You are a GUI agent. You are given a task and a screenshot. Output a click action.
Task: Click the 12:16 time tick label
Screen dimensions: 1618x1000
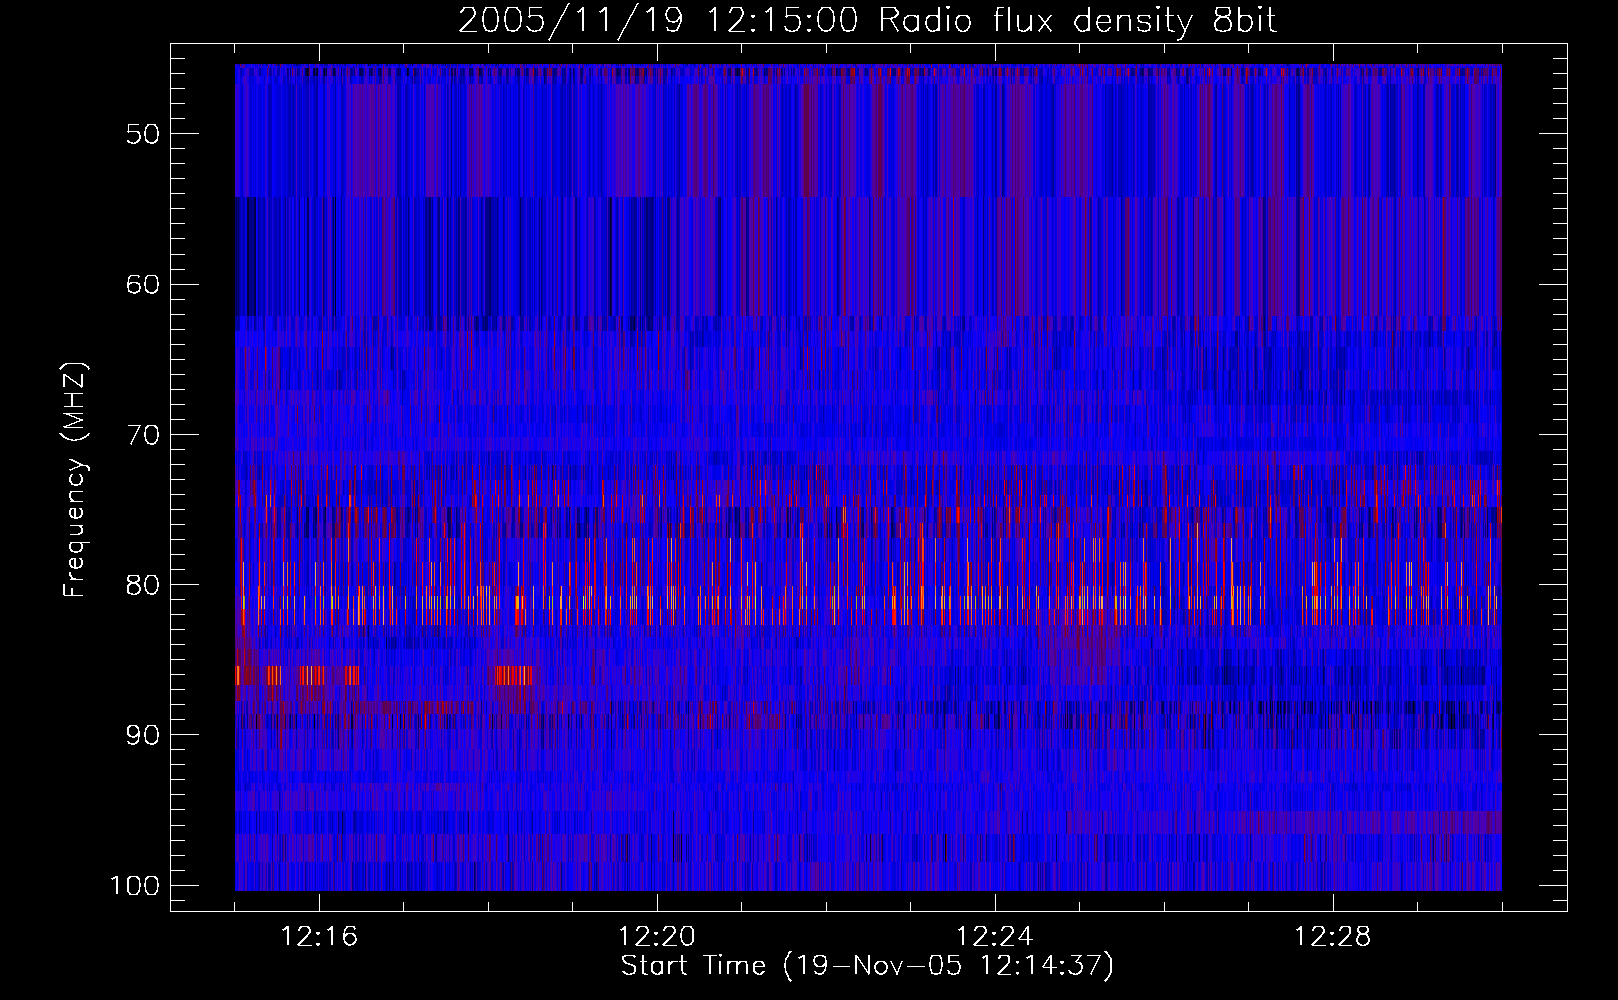click(x=320, y=937)
